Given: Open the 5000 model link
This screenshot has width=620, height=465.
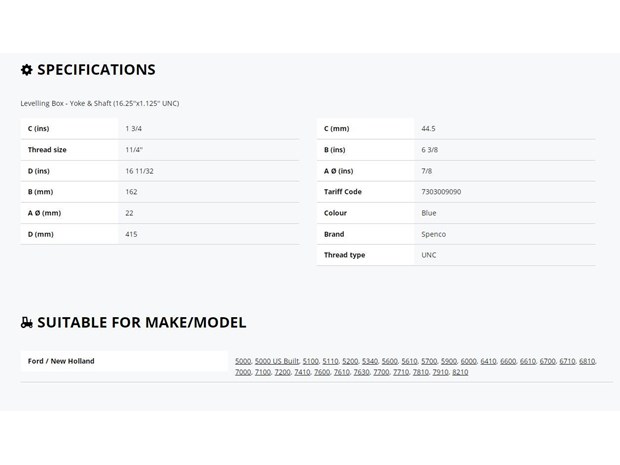Looking at the screenshot, I should pos(243,361).
